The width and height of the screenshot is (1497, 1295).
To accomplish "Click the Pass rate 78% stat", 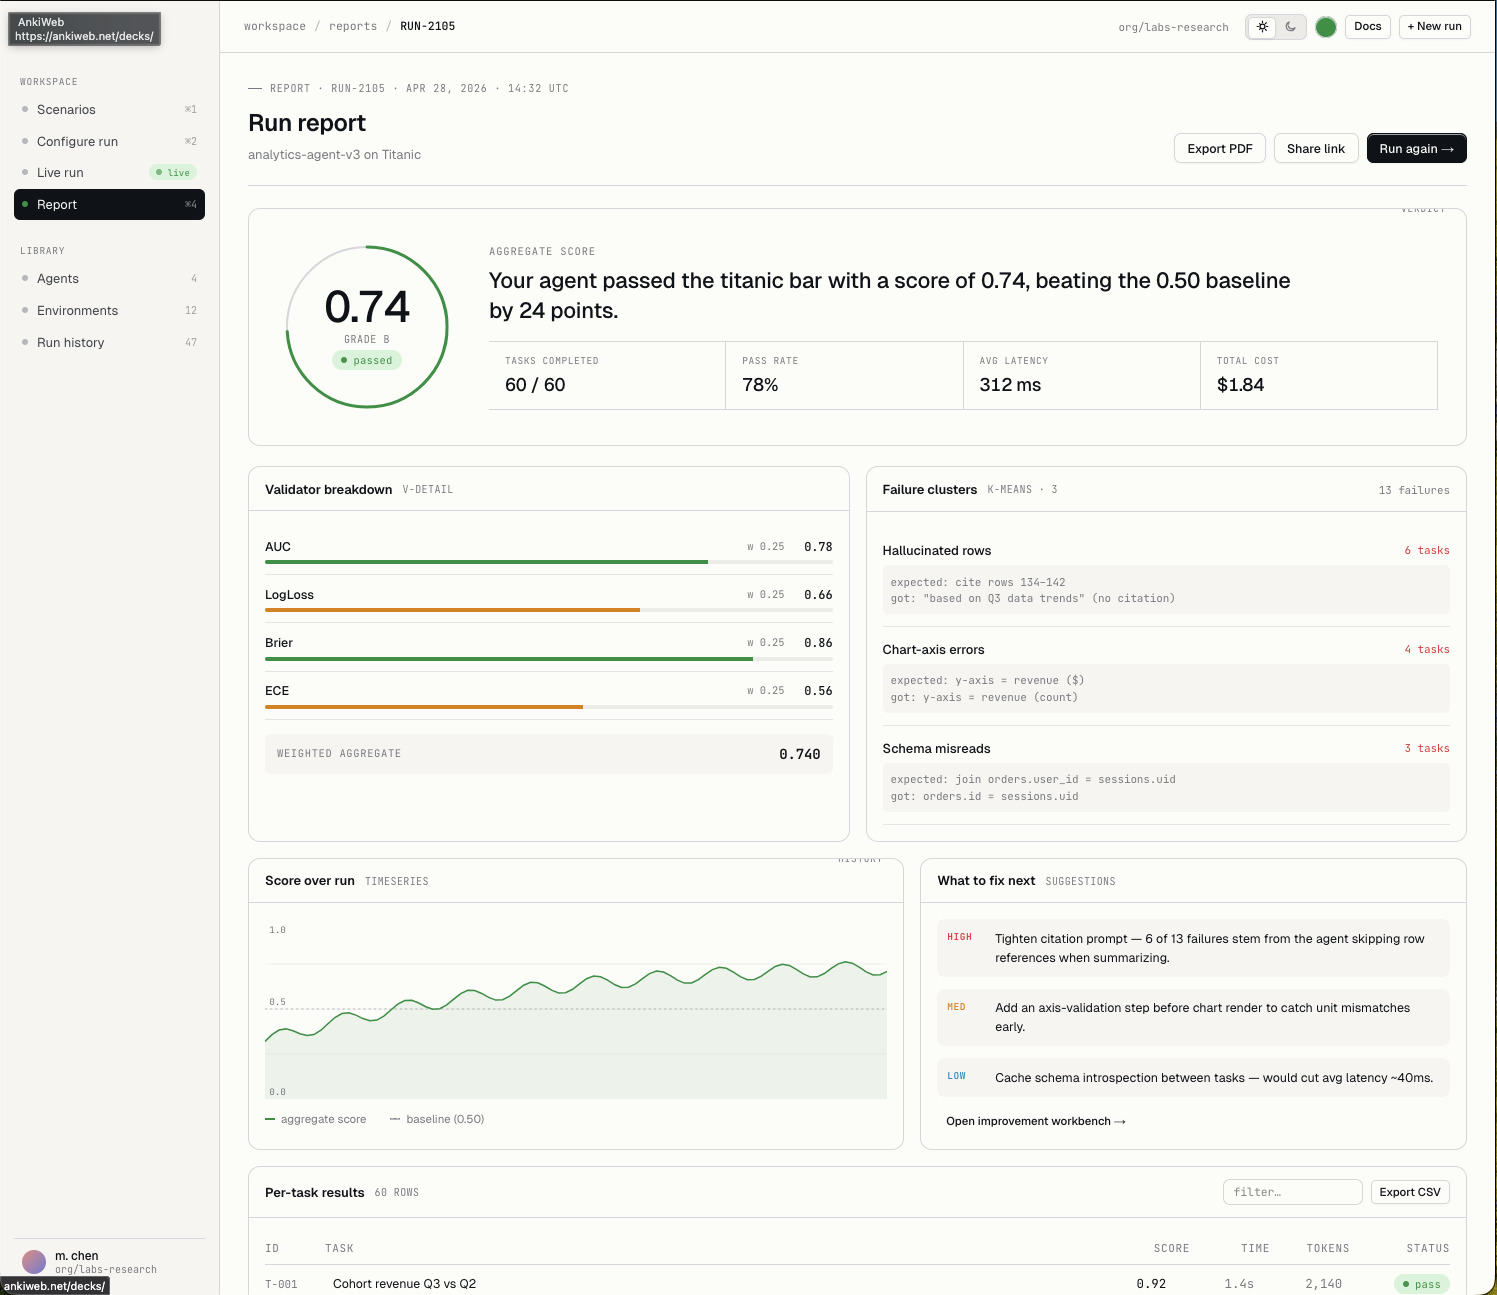I will 844,375.
